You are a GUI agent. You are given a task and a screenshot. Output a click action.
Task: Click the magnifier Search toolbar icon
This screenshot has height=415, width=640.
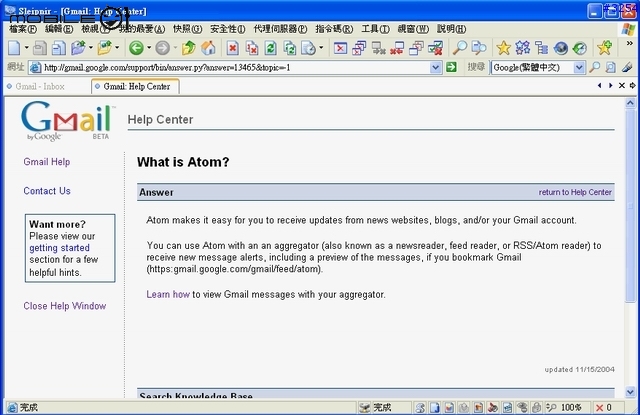[460, 48]
